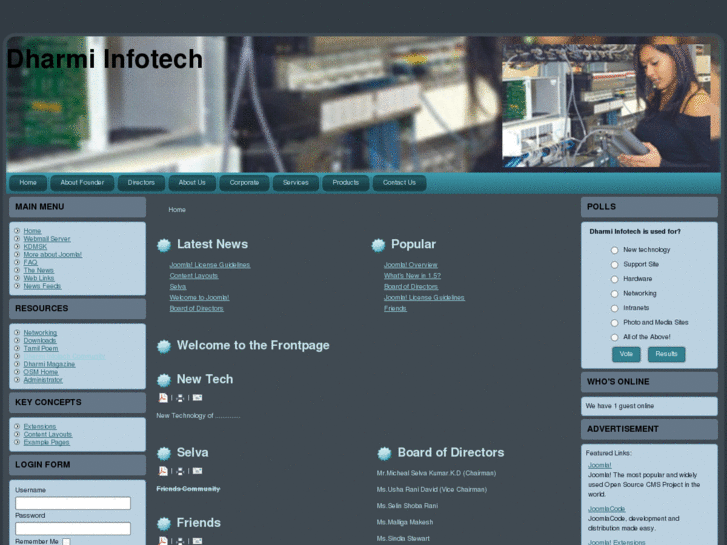Open Friends link in Popular list

click(x=395, y=308)
